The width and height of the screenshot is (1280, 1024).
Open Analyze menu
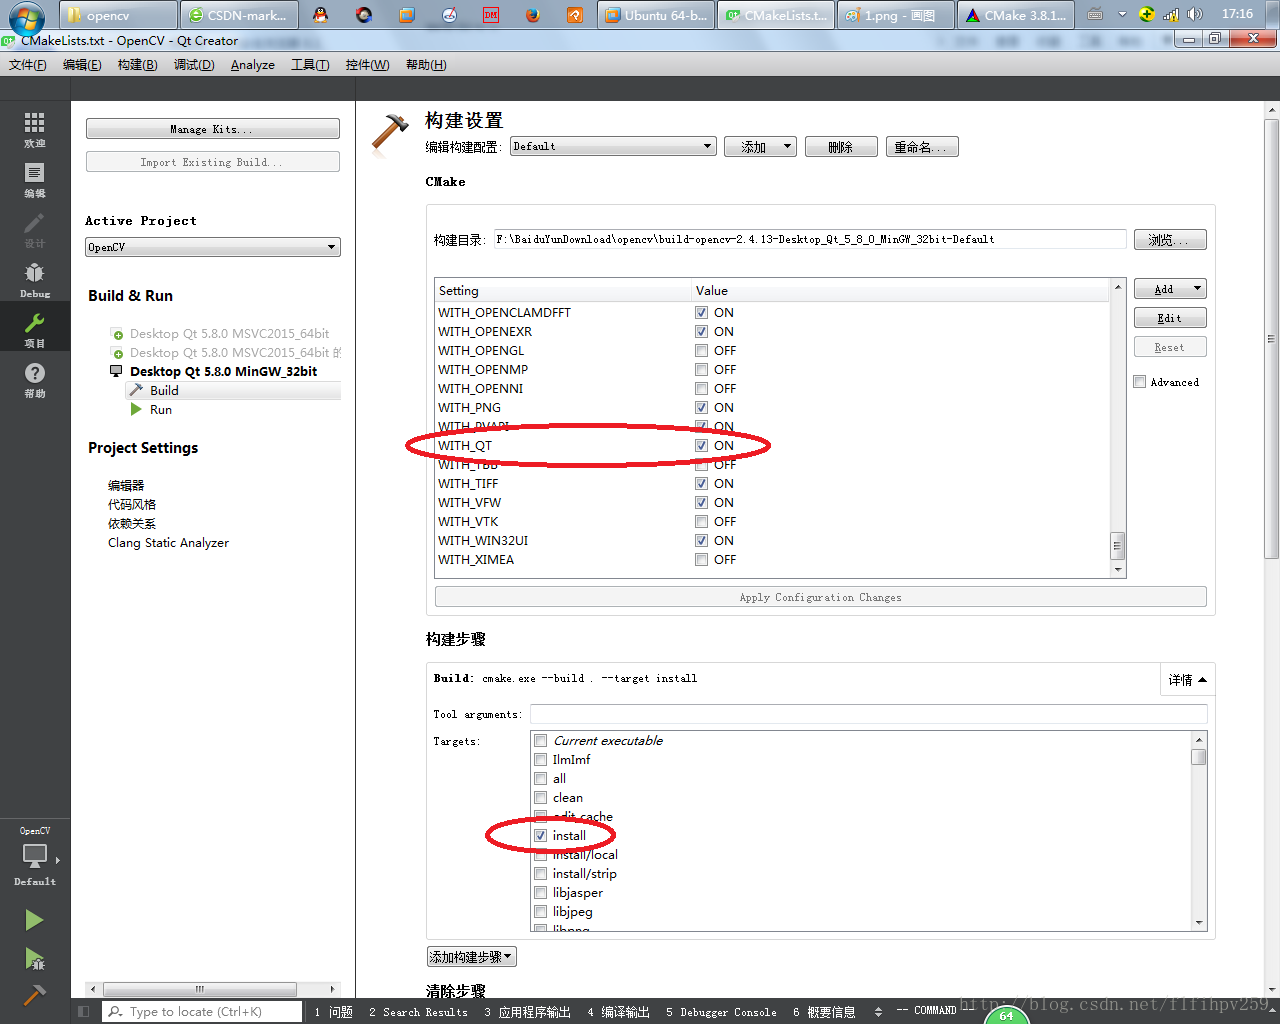click(x=253, y=65)
